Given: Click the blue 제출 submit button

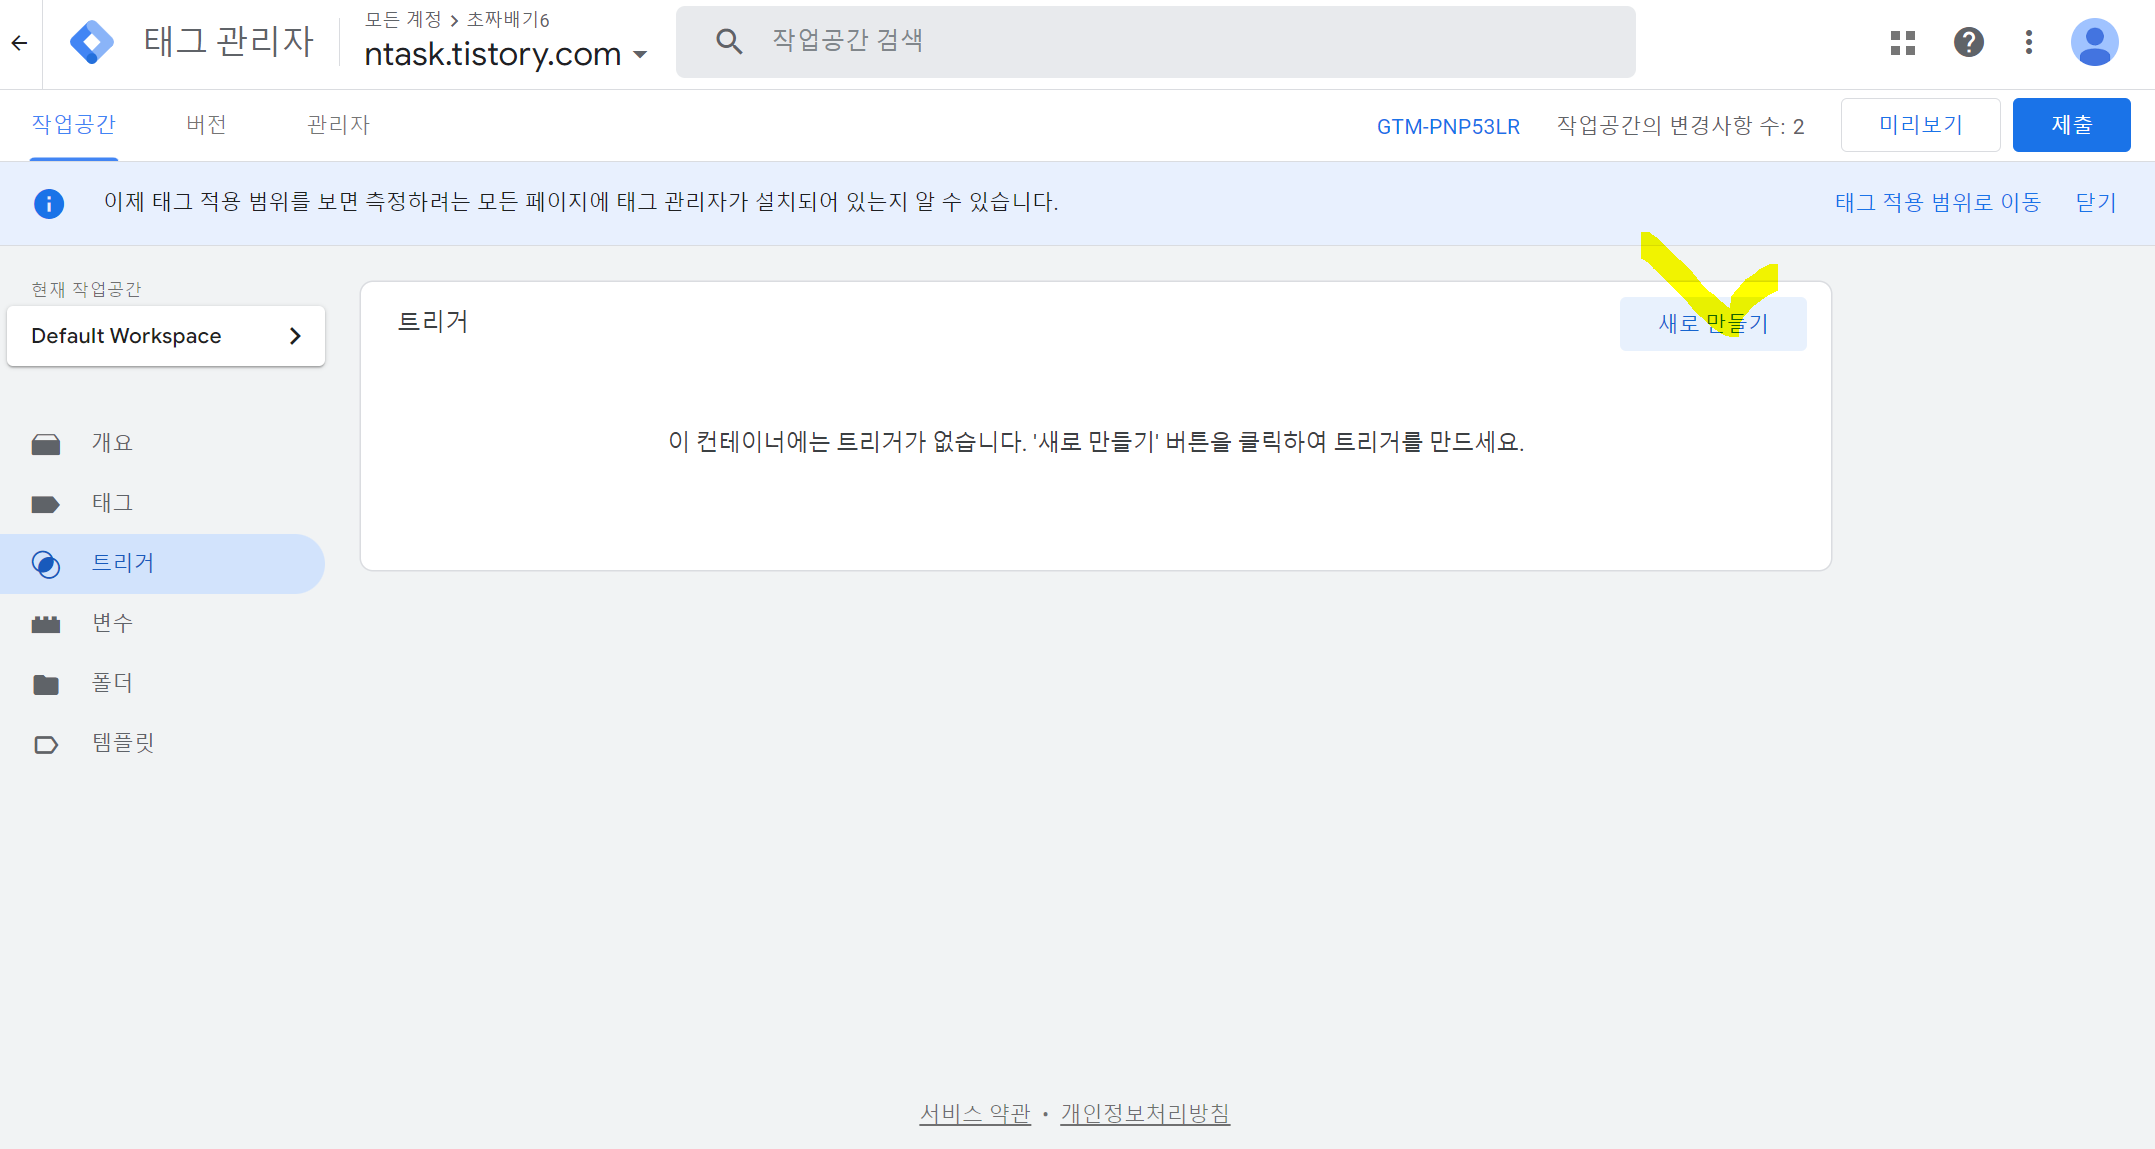Looking at the screenshot, I should [x=2070, y=125].
